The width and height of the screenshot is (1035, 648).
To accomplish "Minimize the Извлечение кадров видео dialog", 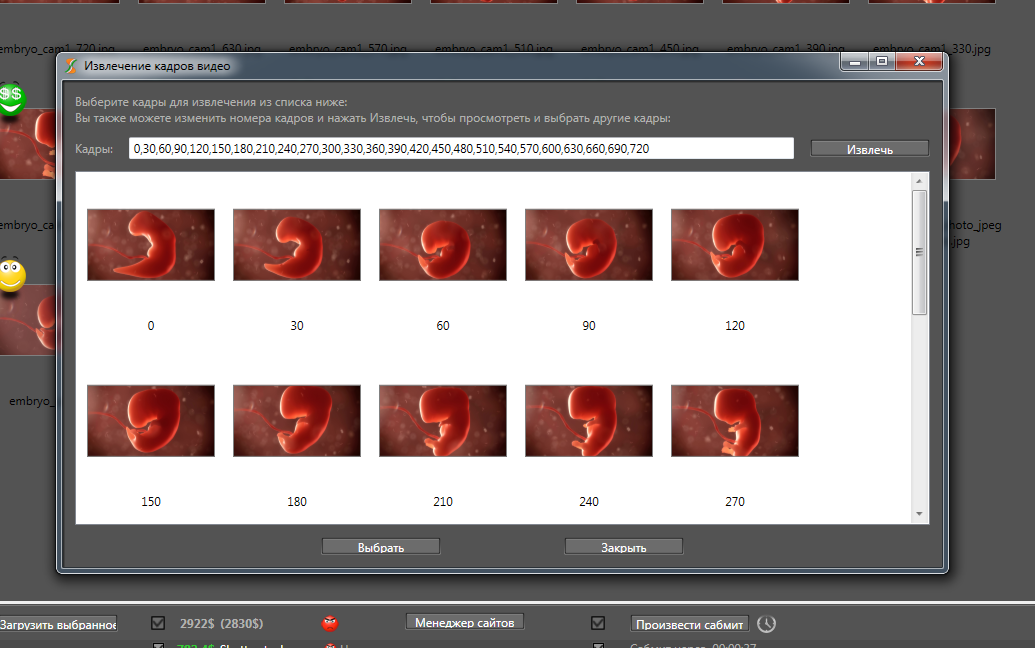I will tap(855, 61).
